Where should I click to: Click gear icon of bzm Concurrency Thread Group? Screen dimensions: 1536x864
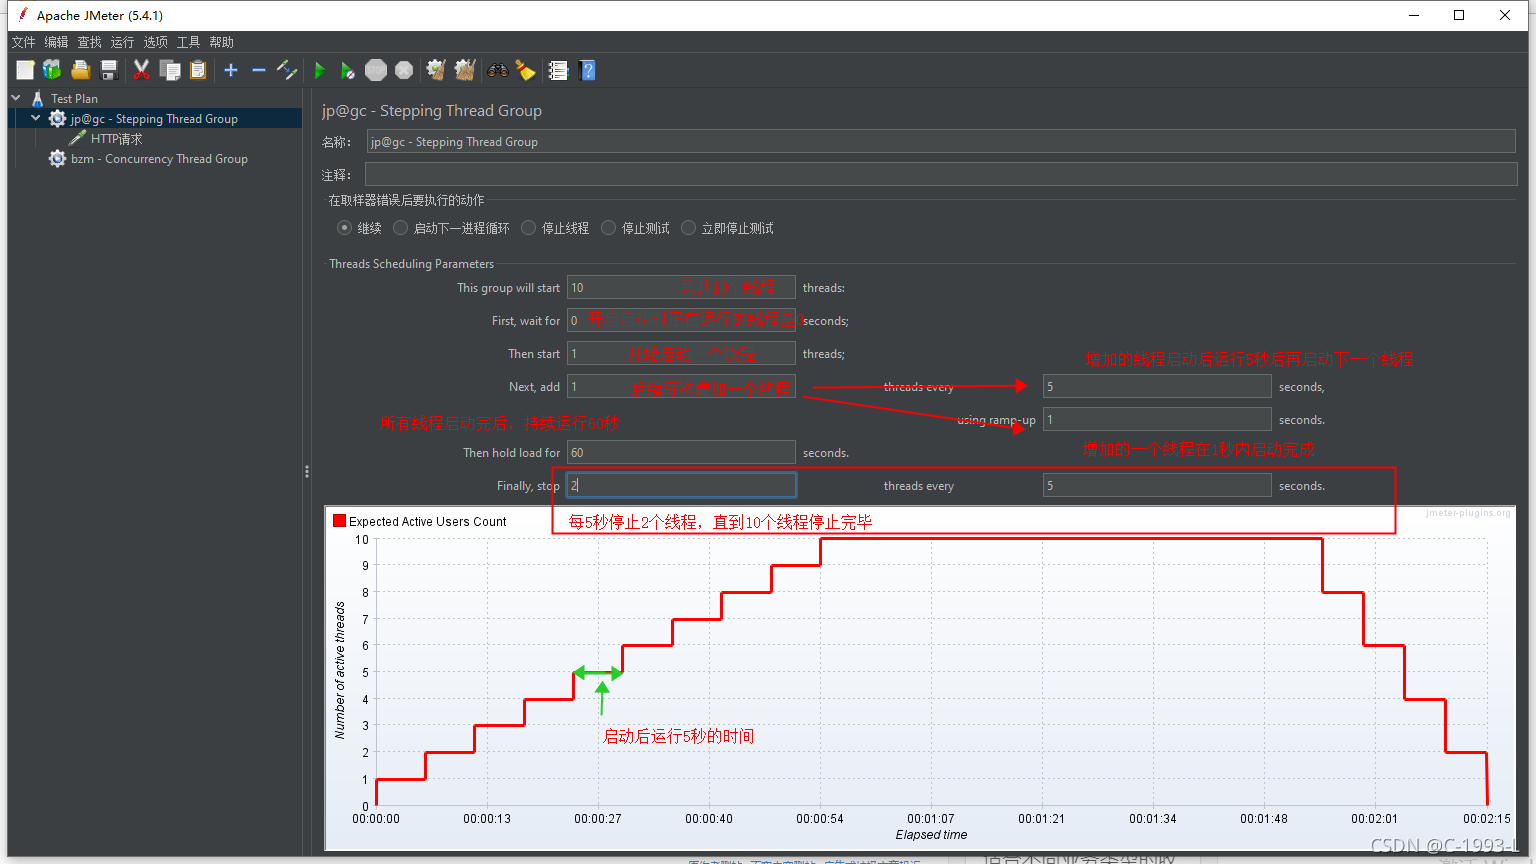click(x=58, y=158)
